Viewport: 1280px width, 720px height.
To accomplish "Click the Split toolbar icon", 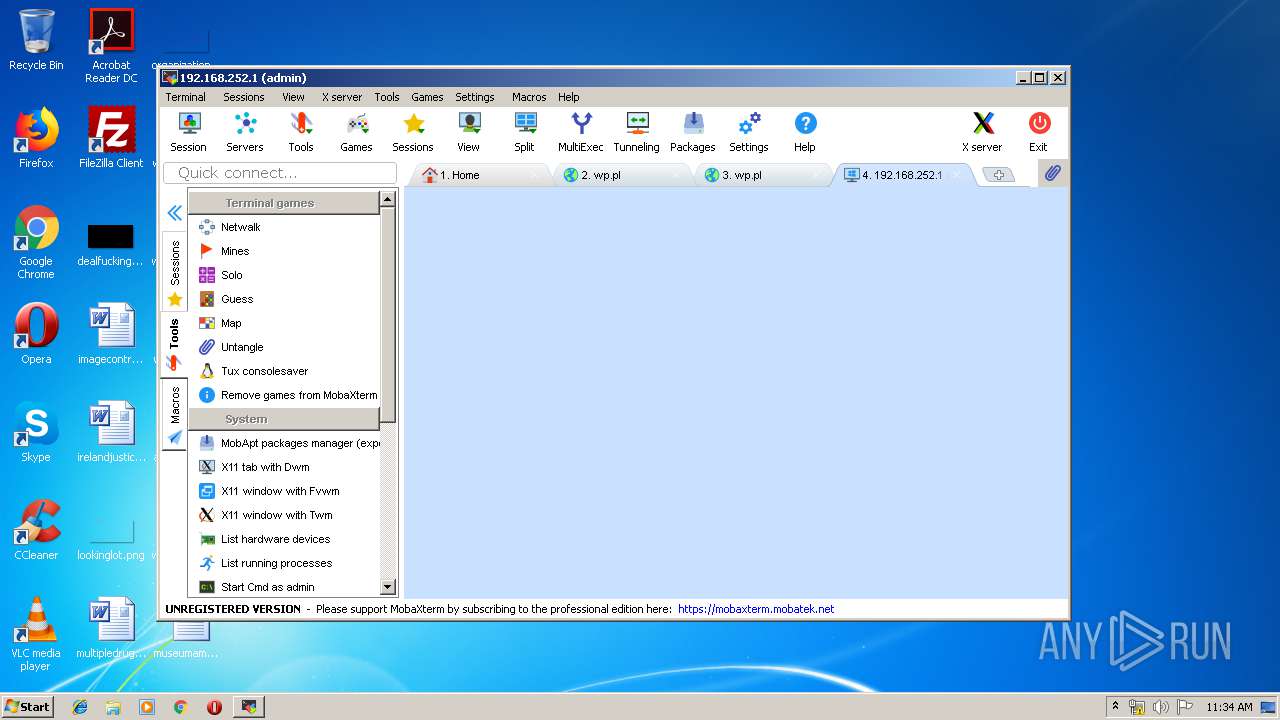I will click(525, 132).
